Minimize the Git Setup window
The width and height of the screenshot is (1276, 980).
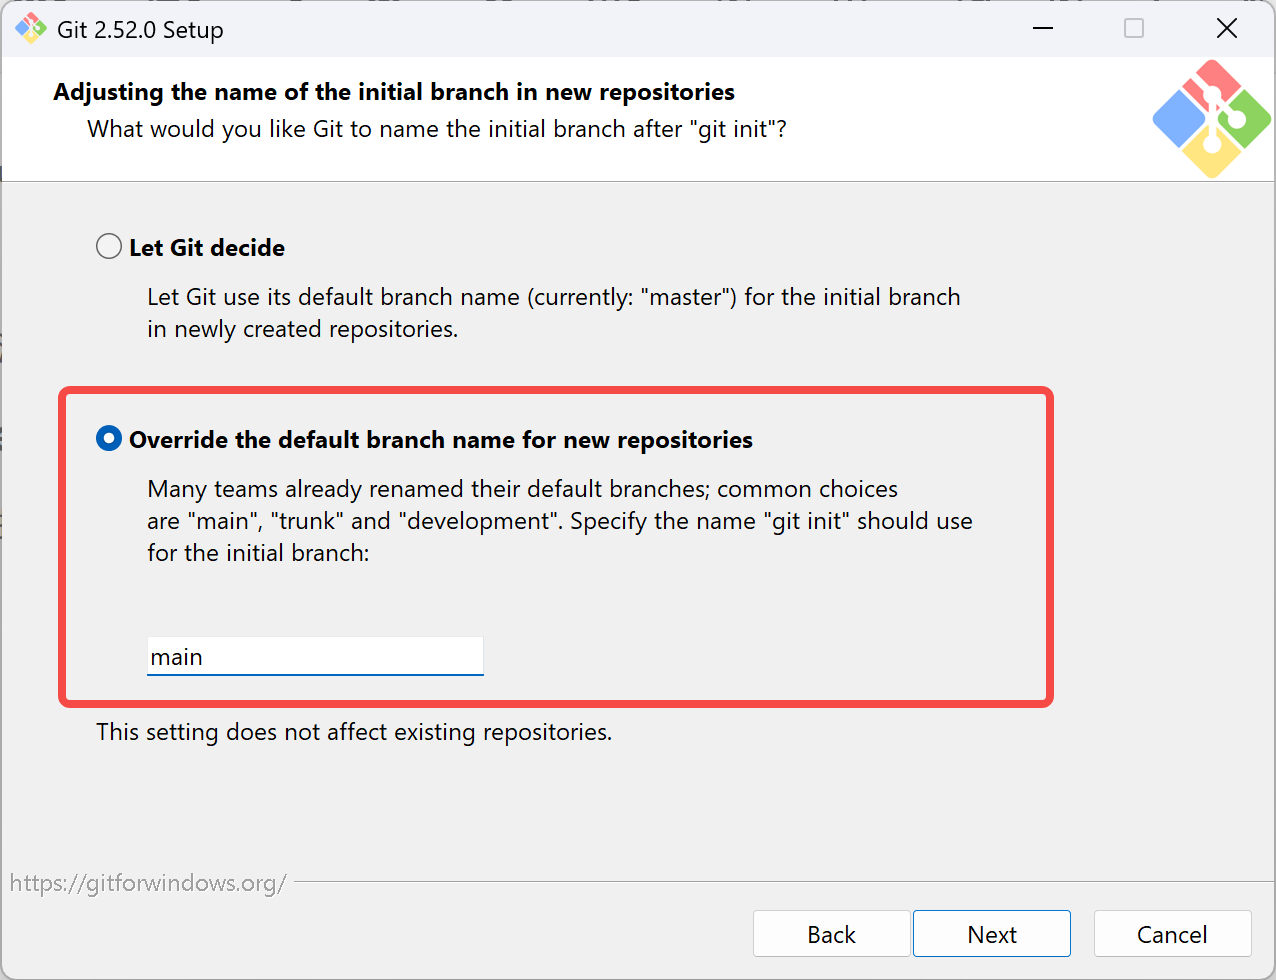pos(1043,28)
